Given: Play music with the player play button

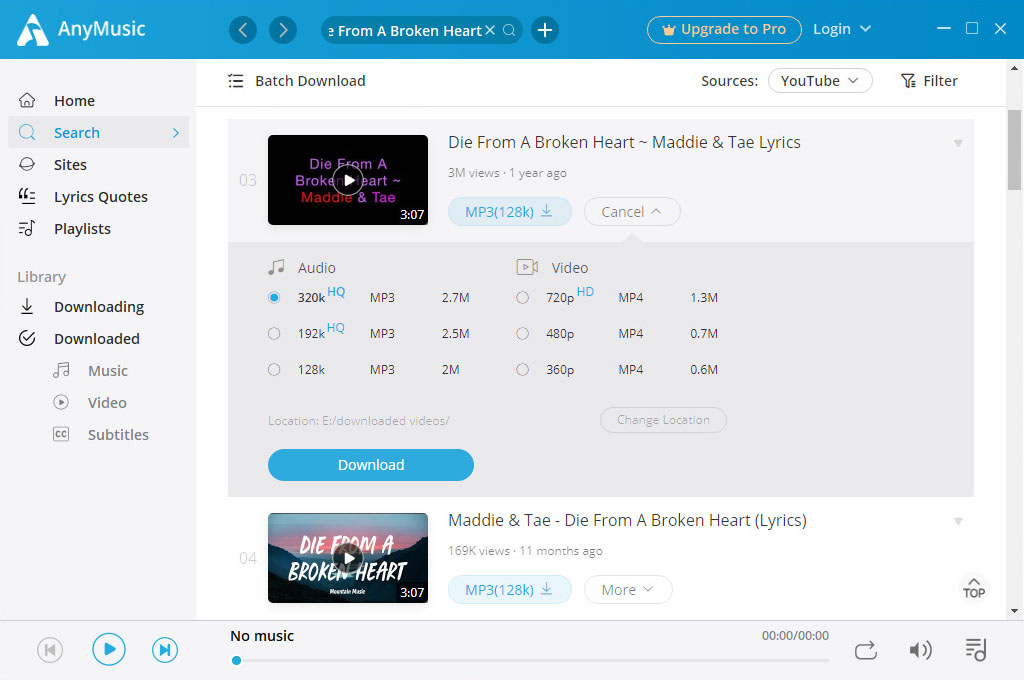Looking at the screenshot, I should [108, 649].
